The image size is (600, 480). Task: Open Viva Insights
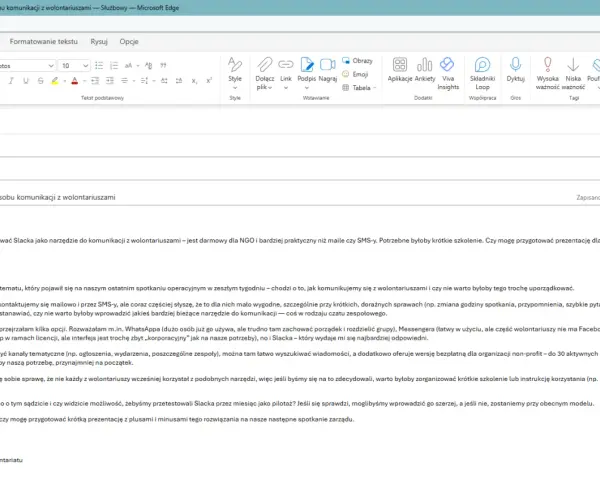448,73
